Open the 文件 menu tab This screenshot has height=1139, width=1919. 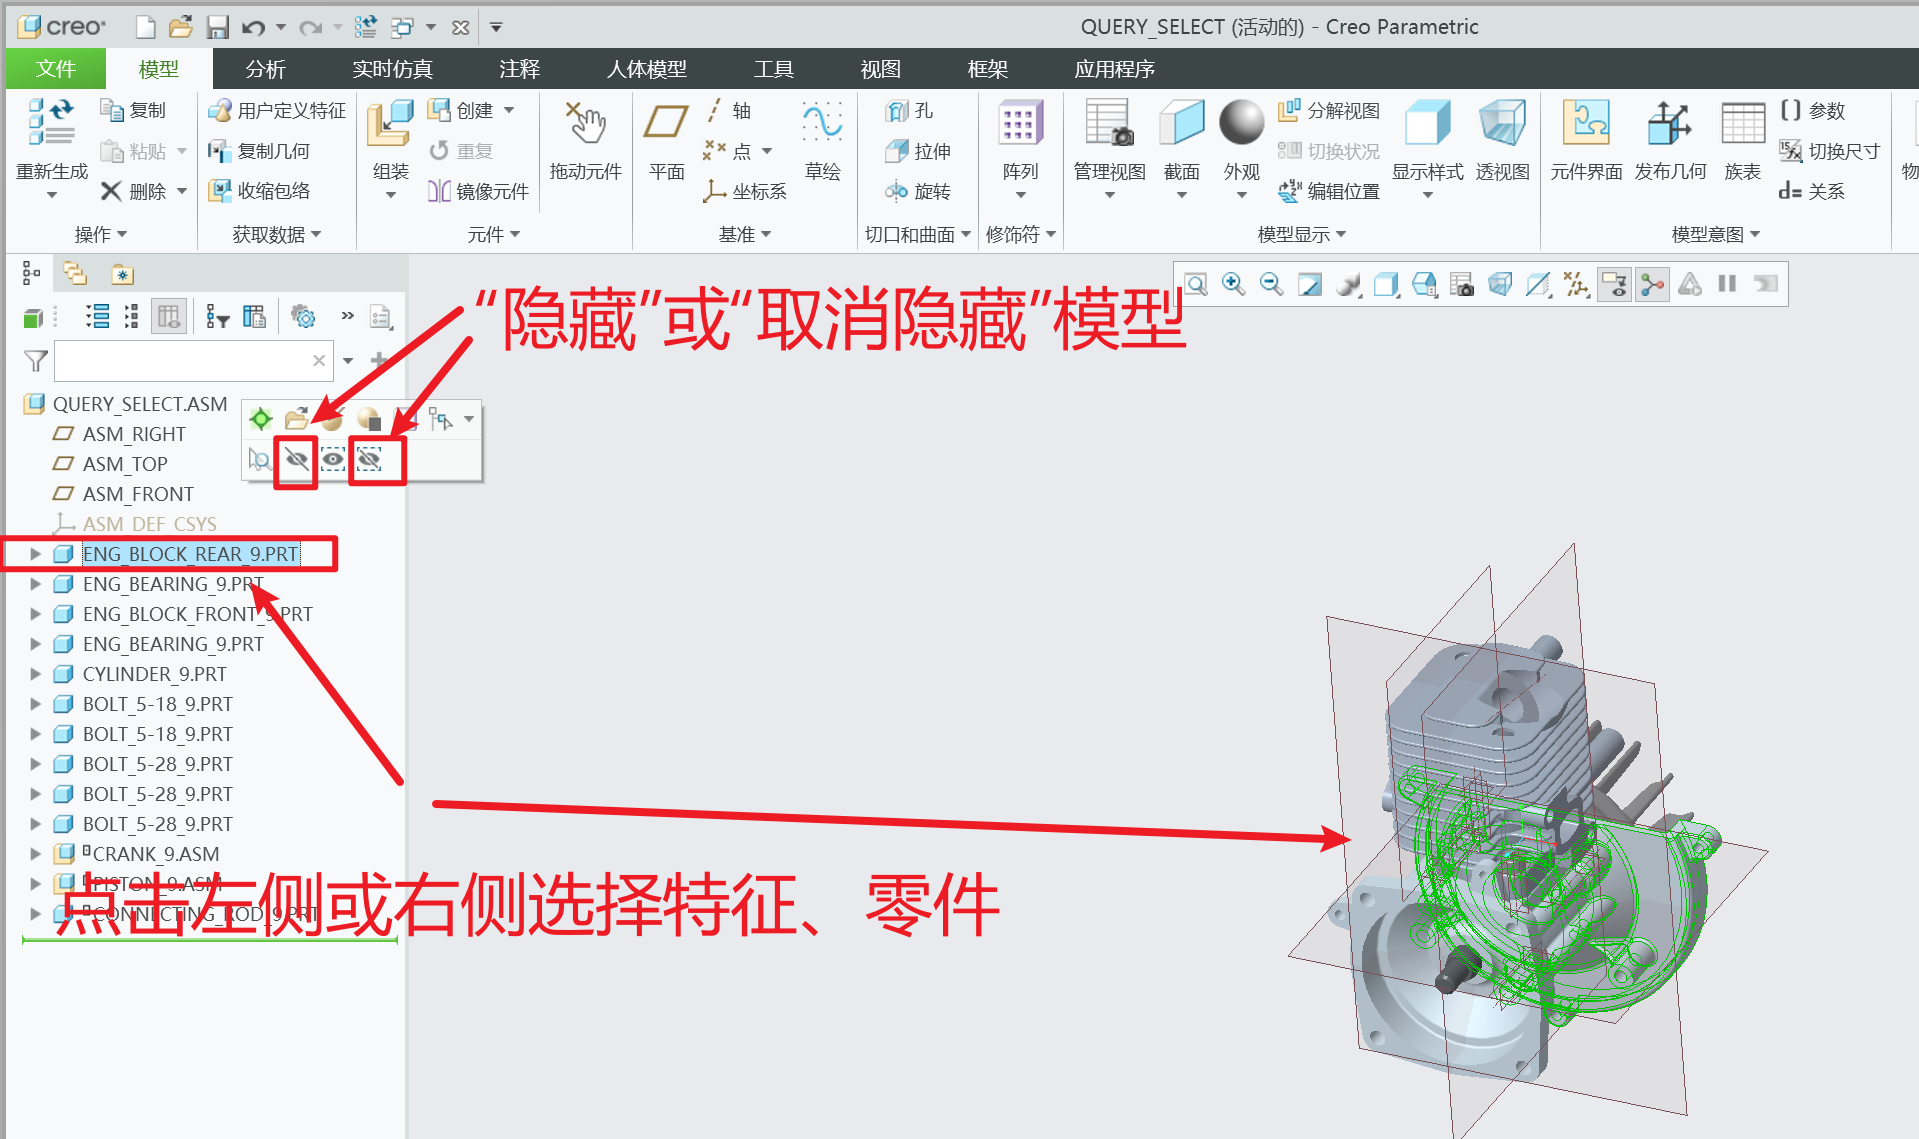(56, 69)
